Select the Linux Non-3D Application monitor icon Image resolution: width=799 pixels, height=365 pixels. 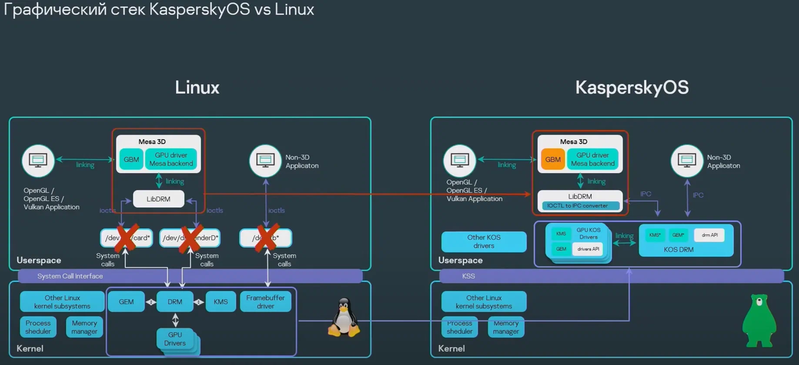click(265, 161)
